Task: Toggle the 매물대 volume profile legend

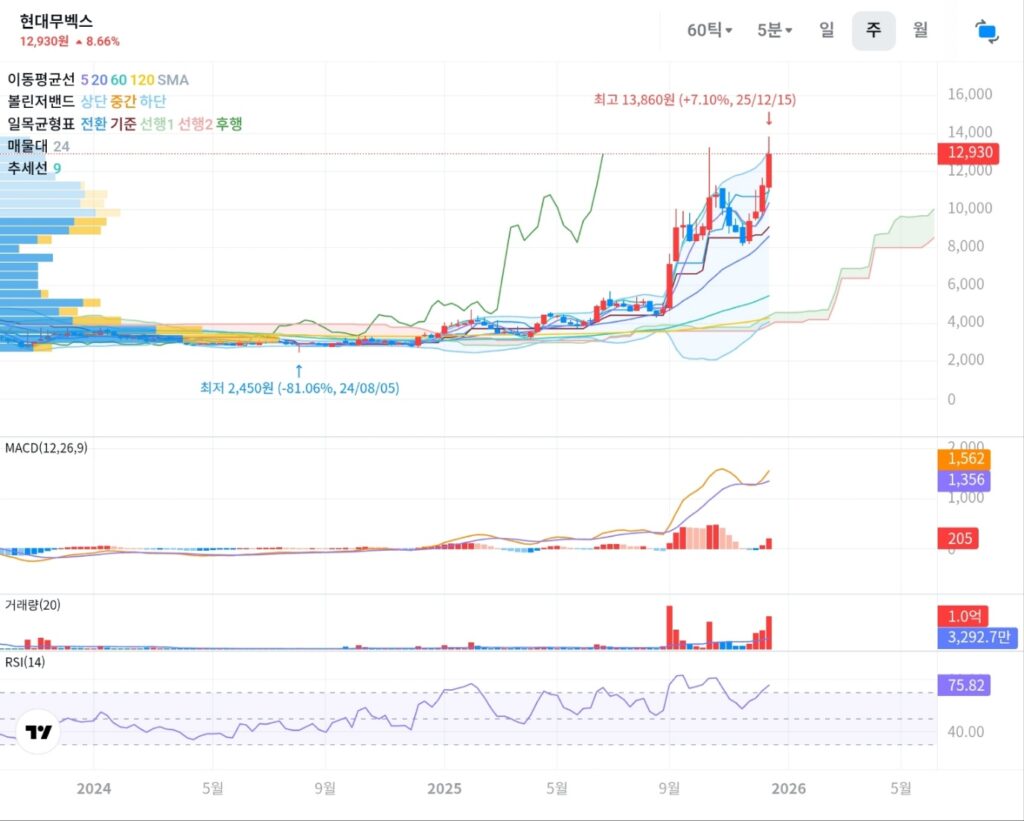Action: (x=27, y=146)
